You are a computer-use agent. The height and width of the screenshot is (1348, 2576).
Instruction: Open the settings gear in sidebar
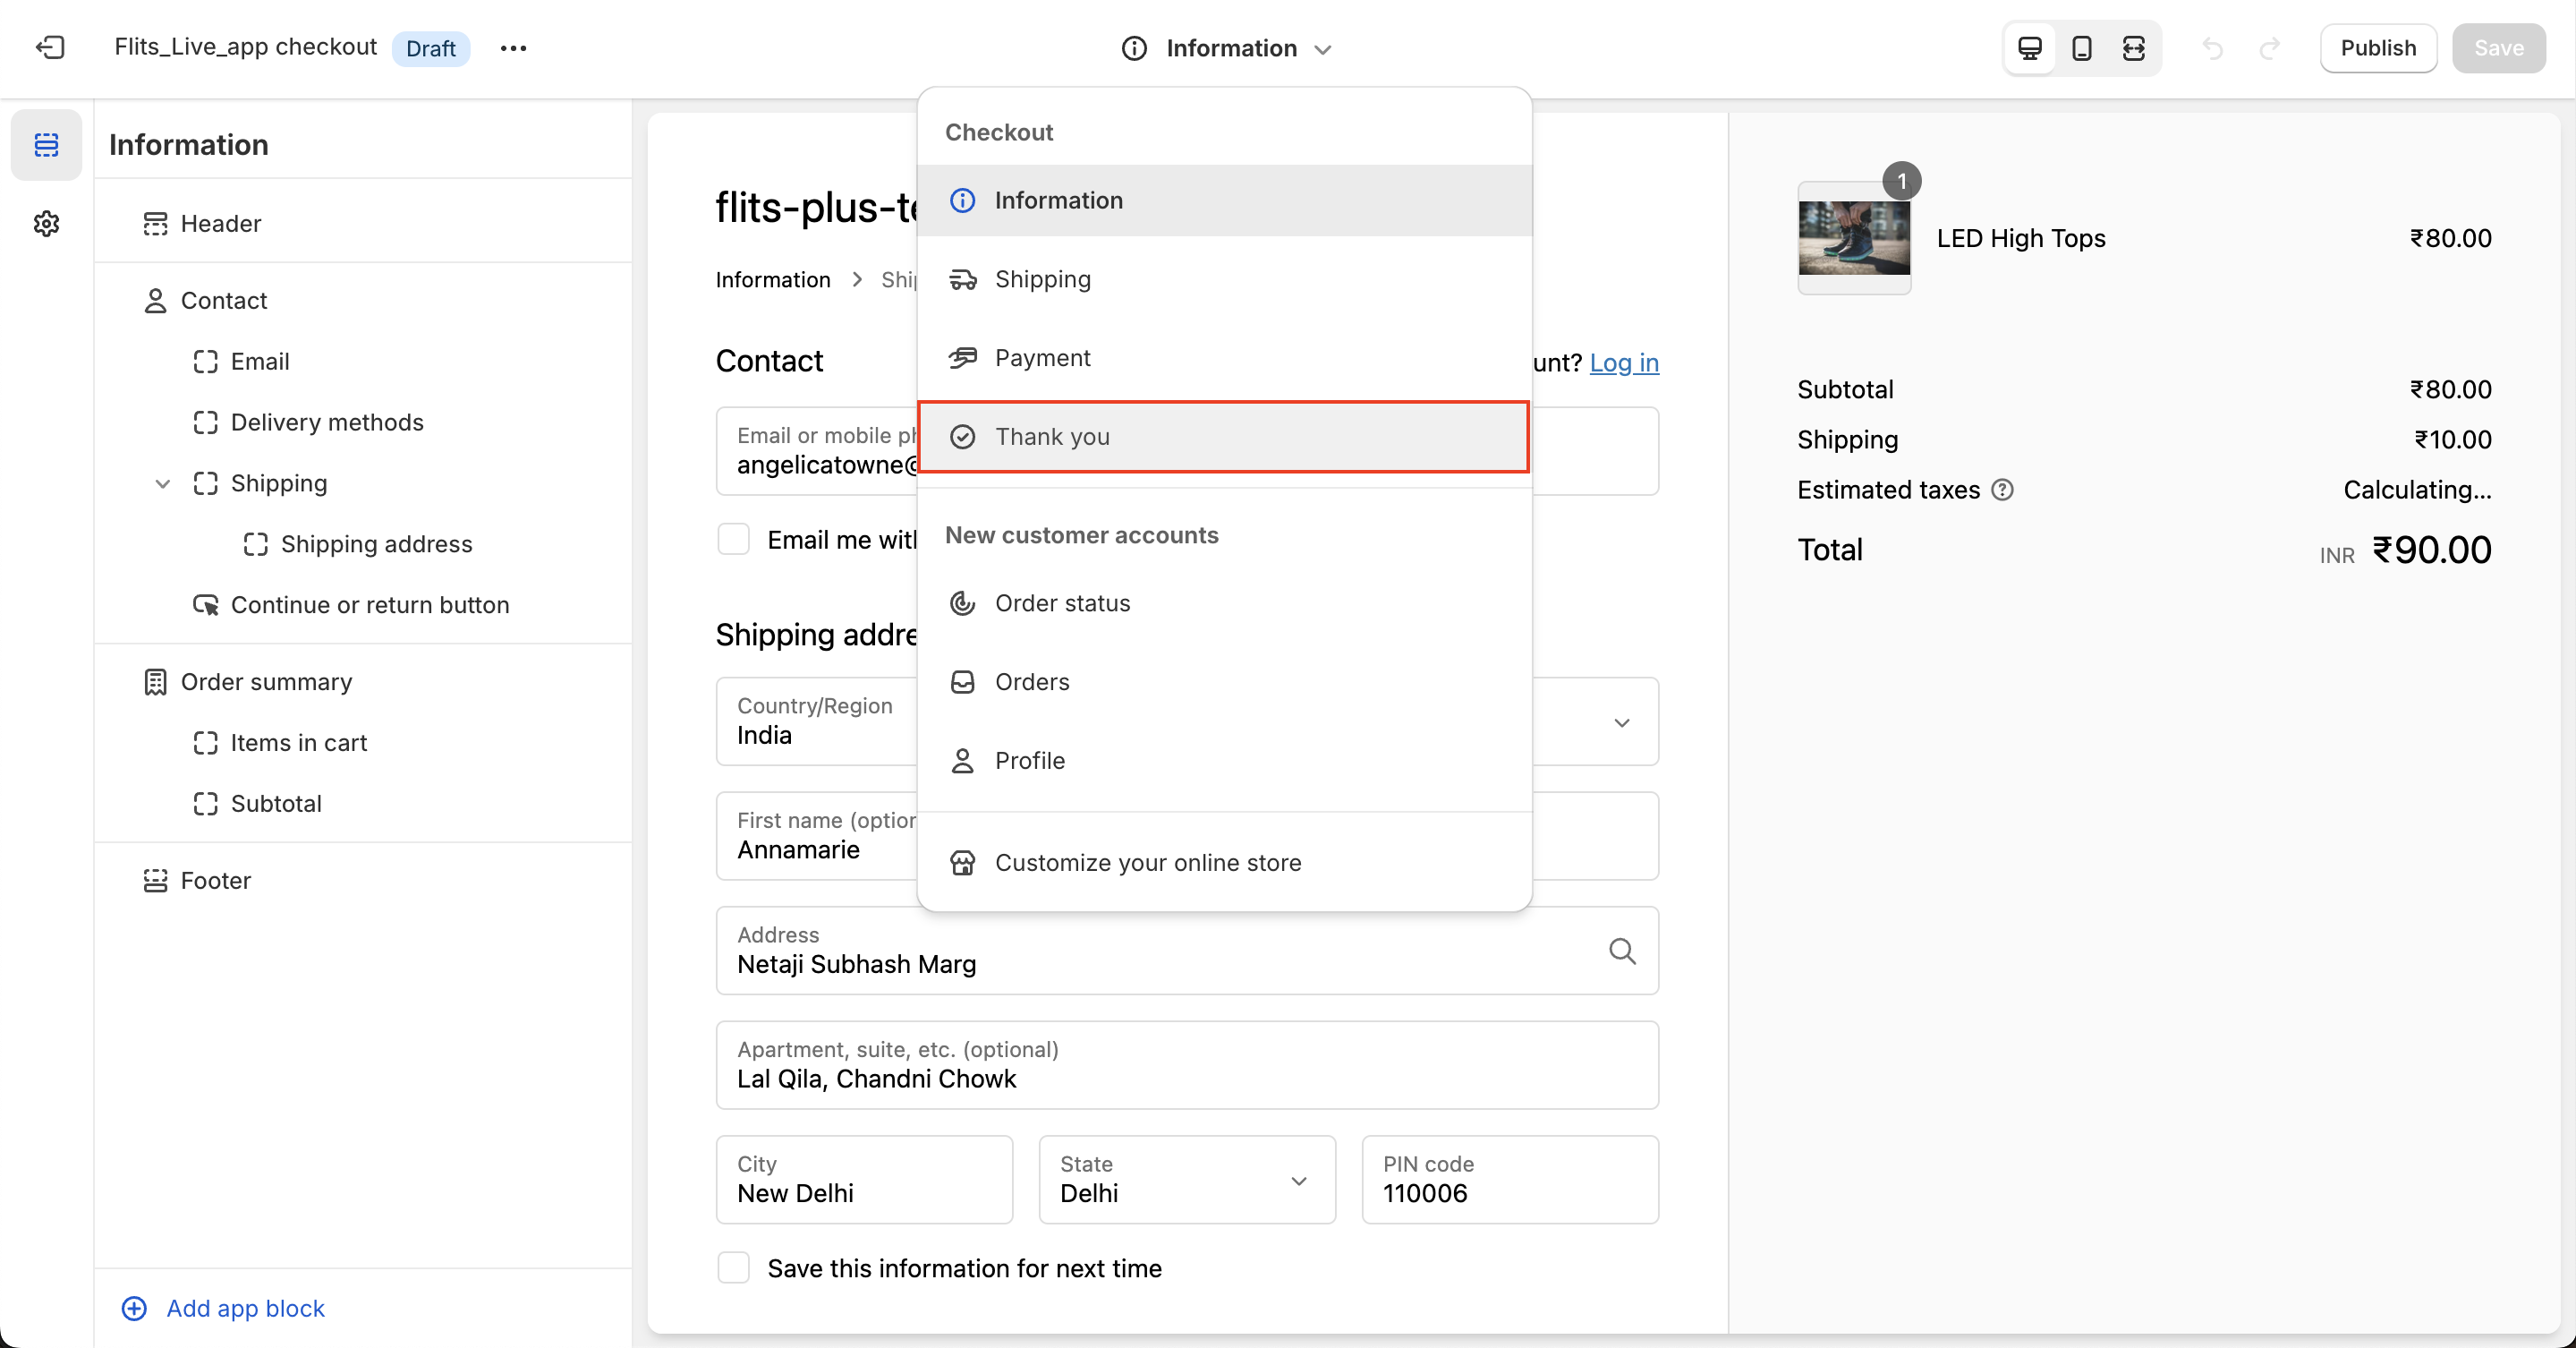click(x=46, y=223)
